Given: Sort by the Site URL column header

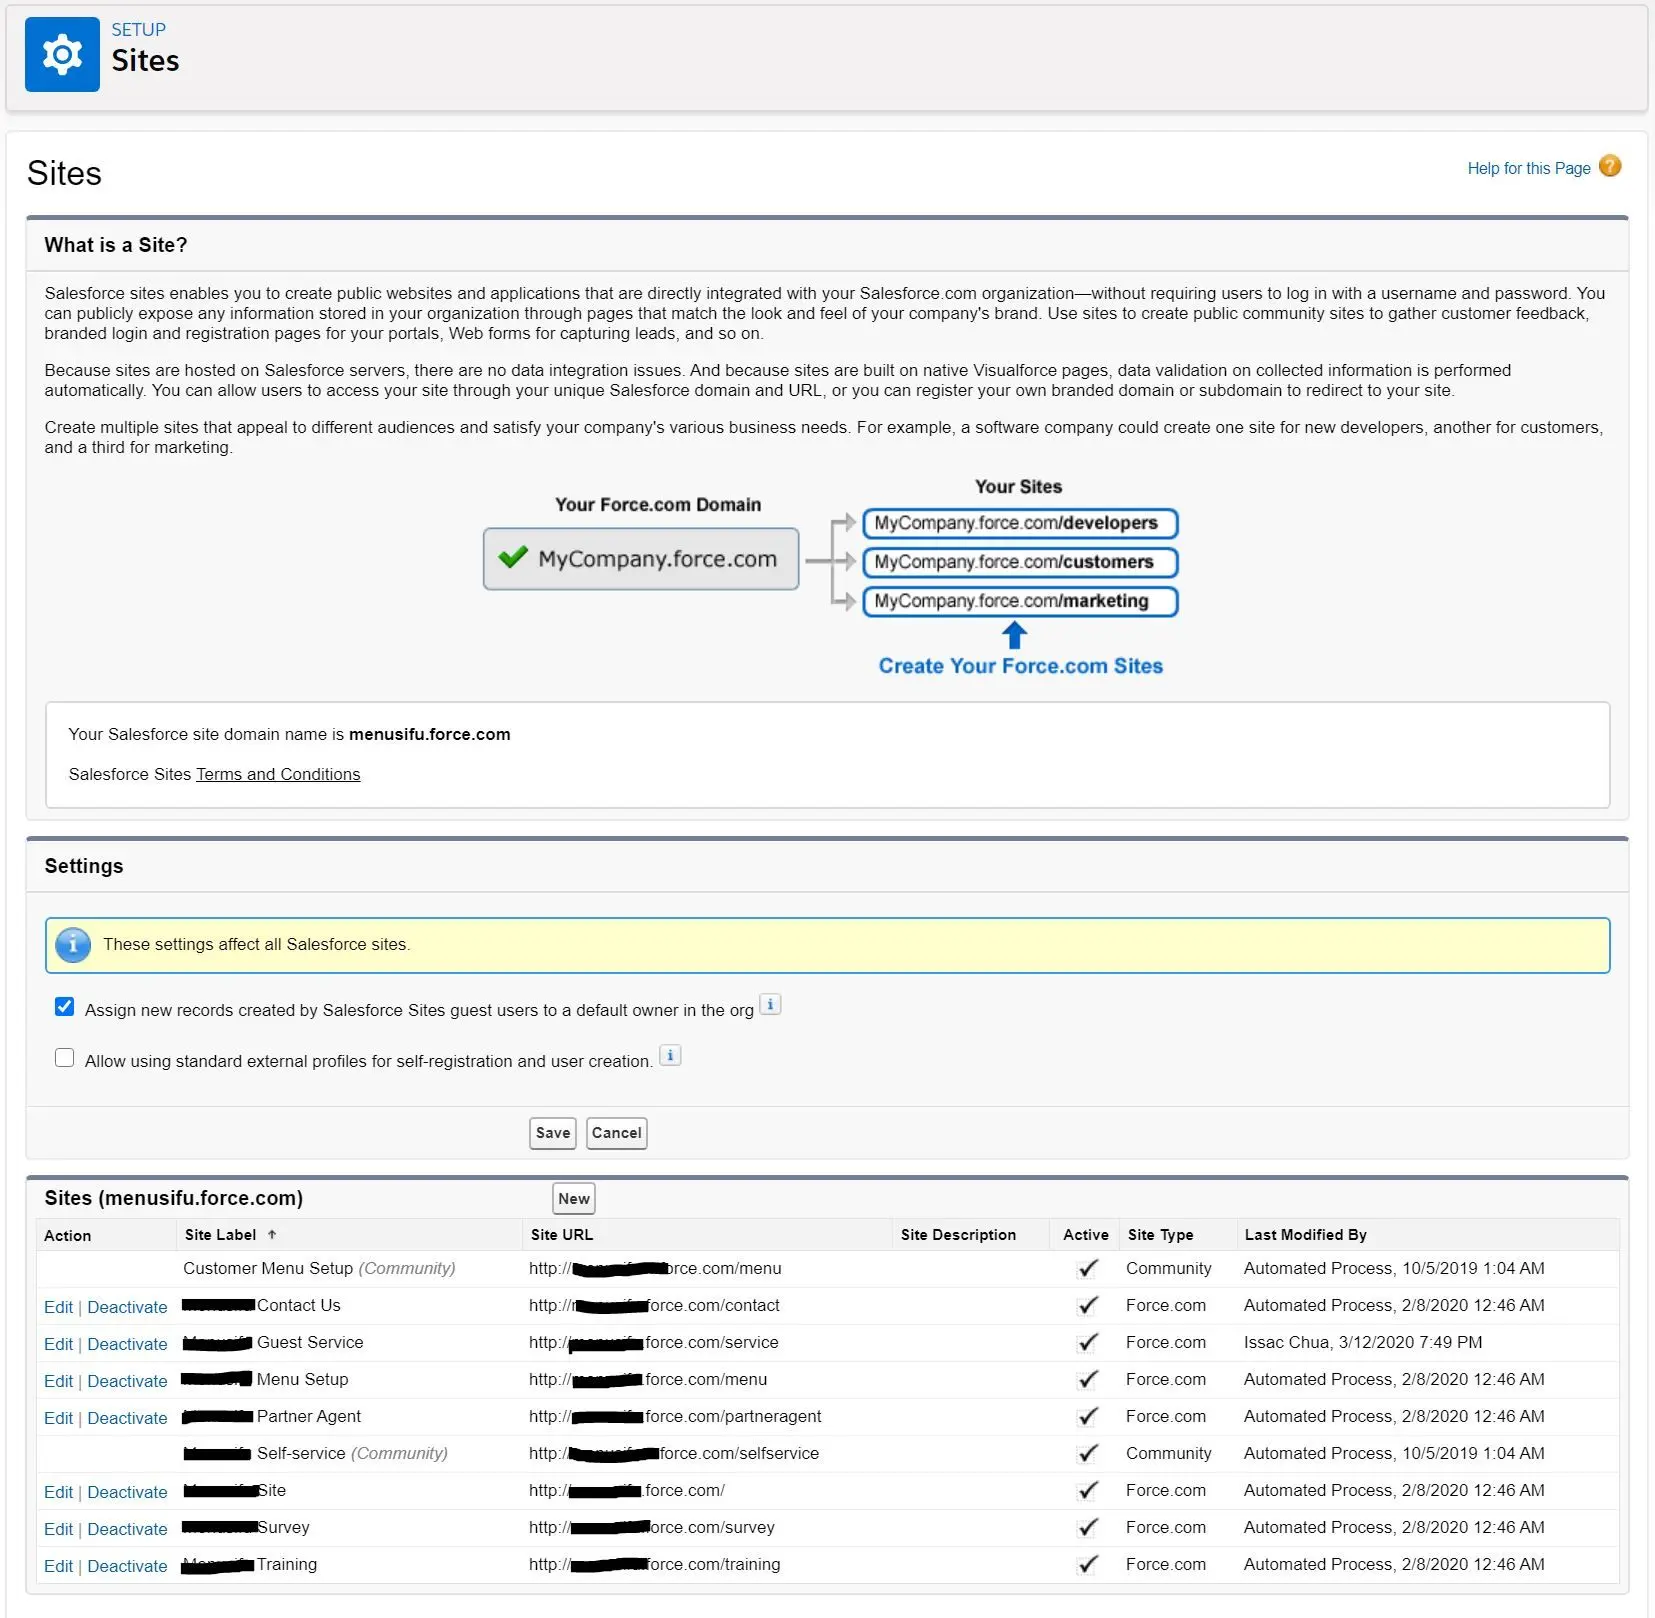Looking at the screenshot, I should point(561,1235).
